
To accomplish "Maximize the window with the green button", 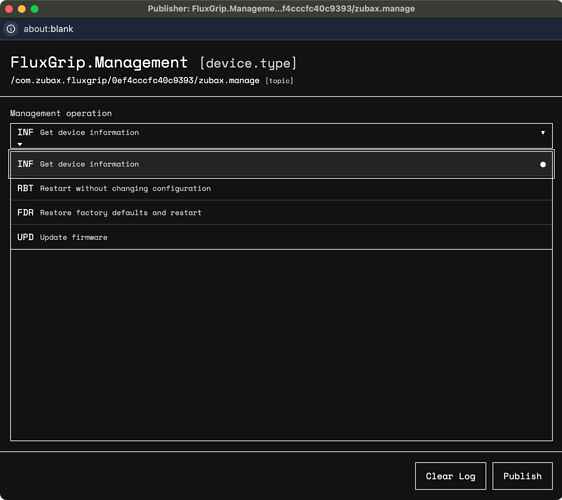I will 34,9.
